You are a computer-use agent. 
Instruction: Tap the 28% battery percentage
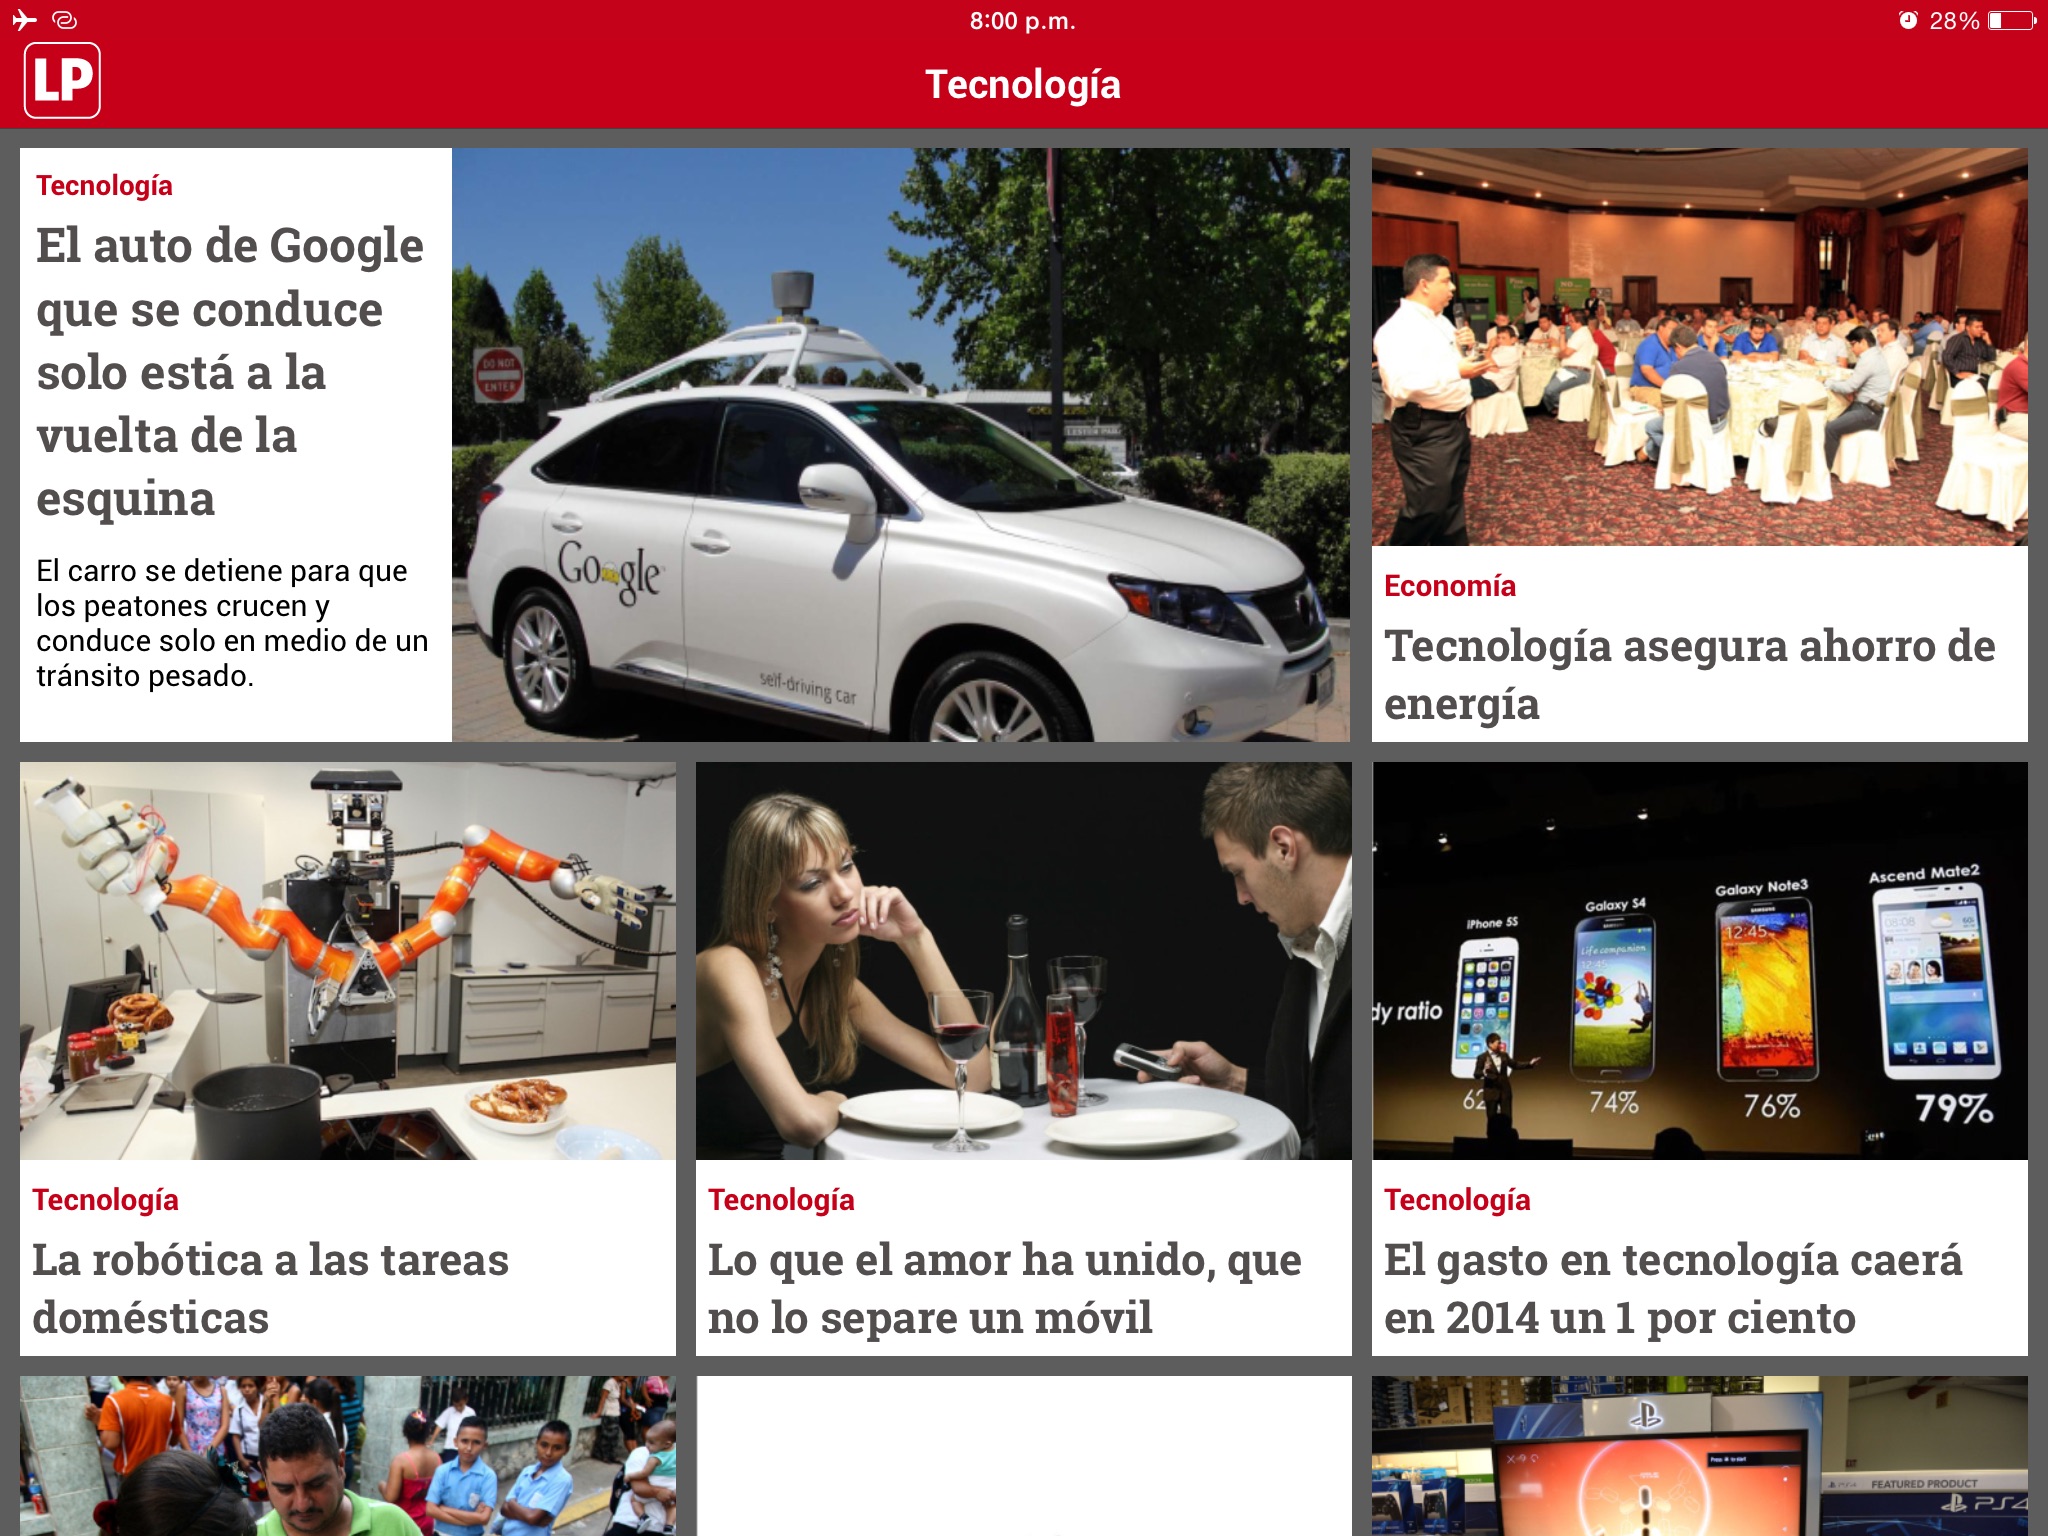[1954, 21]
